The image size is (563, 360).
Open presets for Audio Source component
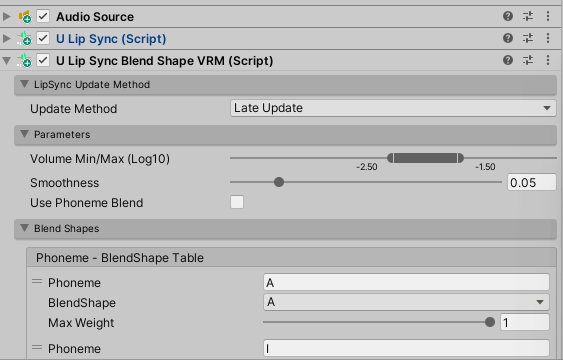(528, 16)
